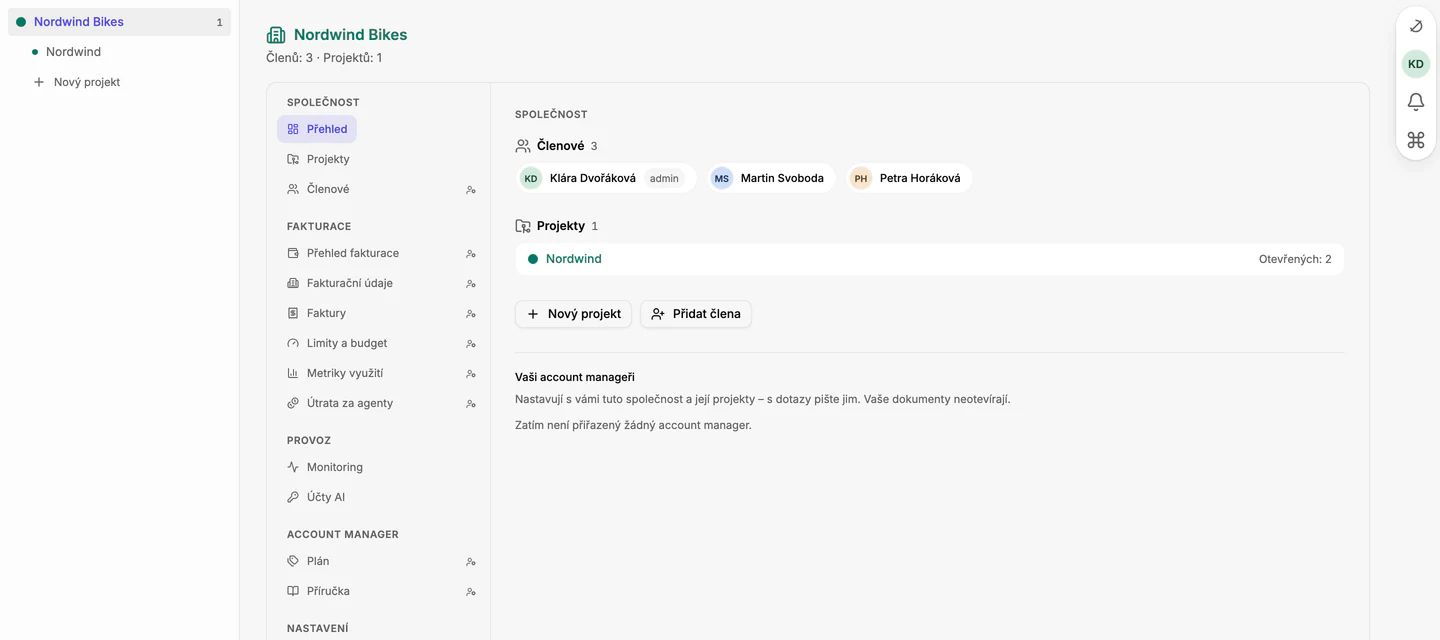
Task: Open the command palette icon
Action: pyautogui.click(x=1416, y=140)
